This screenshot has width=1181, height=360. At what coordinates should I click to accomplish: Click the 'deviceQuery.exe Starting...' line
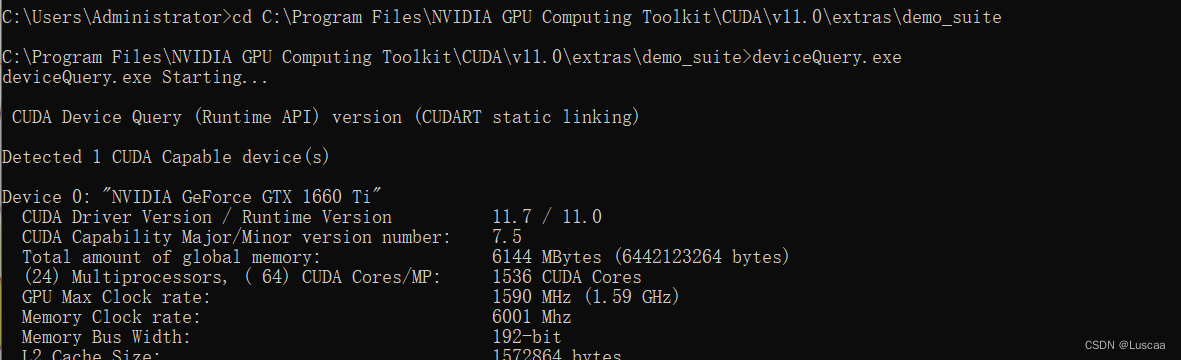point(135,77)
